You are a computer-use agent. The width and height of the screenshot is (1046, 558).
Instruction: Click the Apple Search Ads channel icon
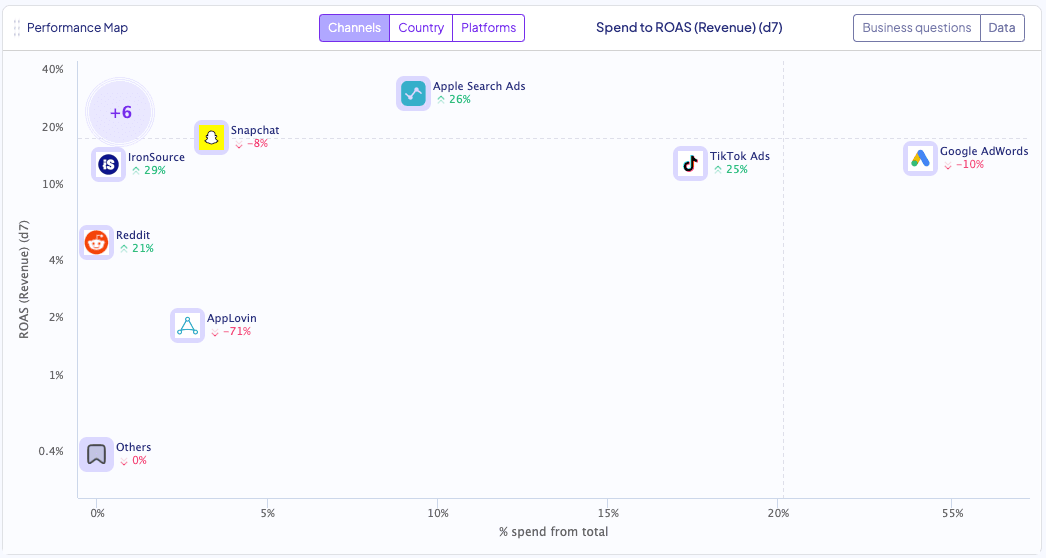pos(413,94)
